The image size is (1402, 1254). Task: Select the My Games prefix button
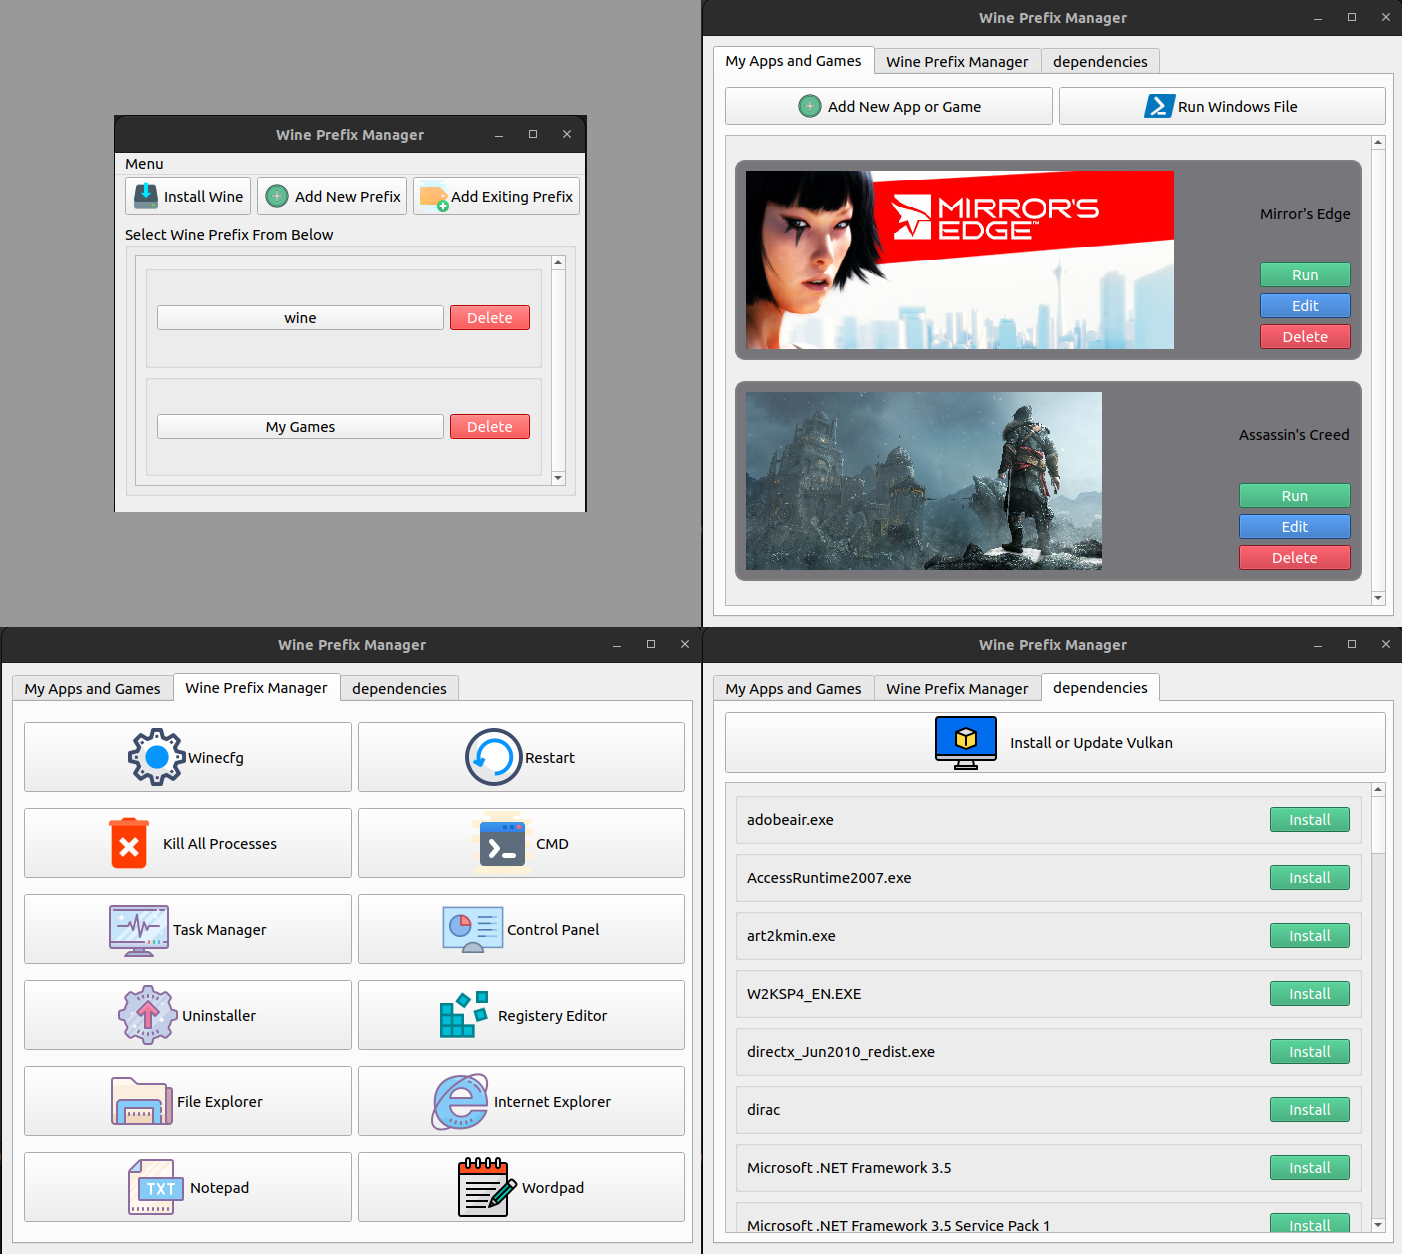[x=300, y=426]
